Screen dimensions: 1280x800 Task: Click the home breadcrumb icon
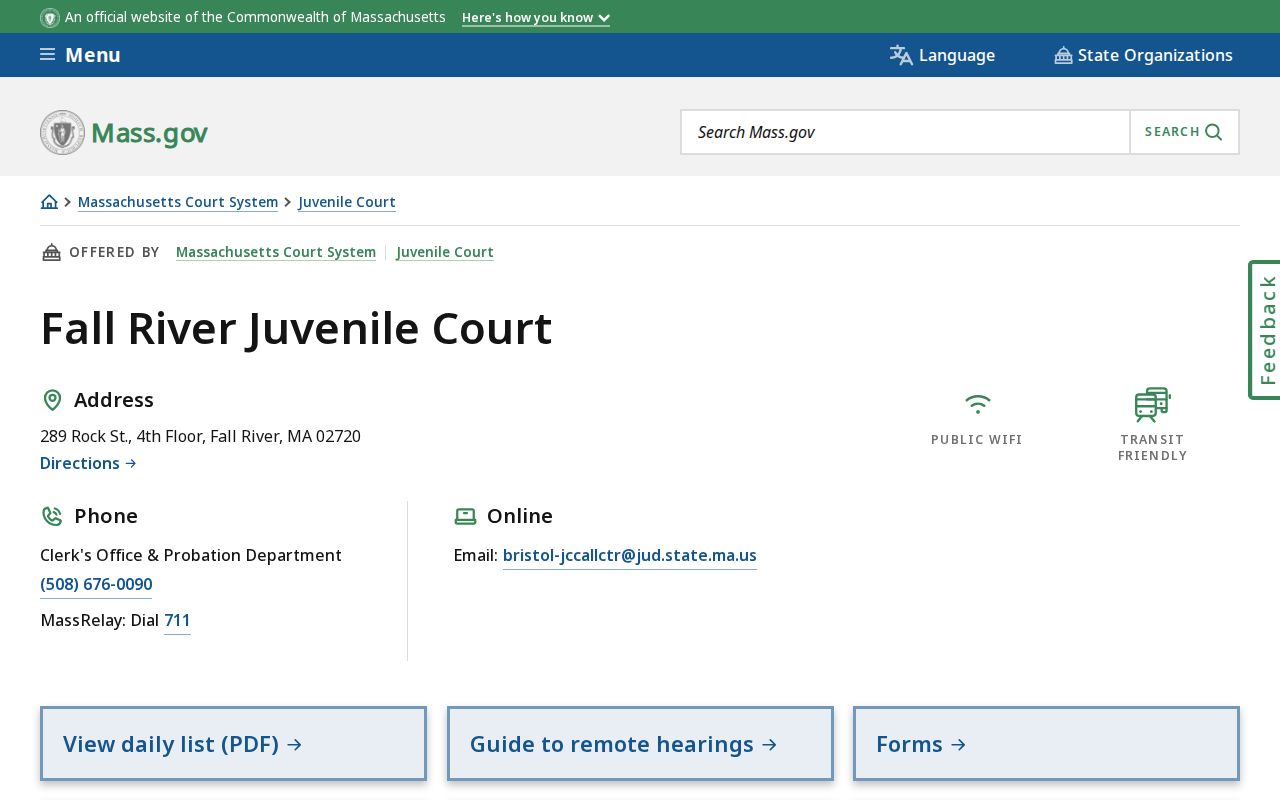click(x=49, y=202)
